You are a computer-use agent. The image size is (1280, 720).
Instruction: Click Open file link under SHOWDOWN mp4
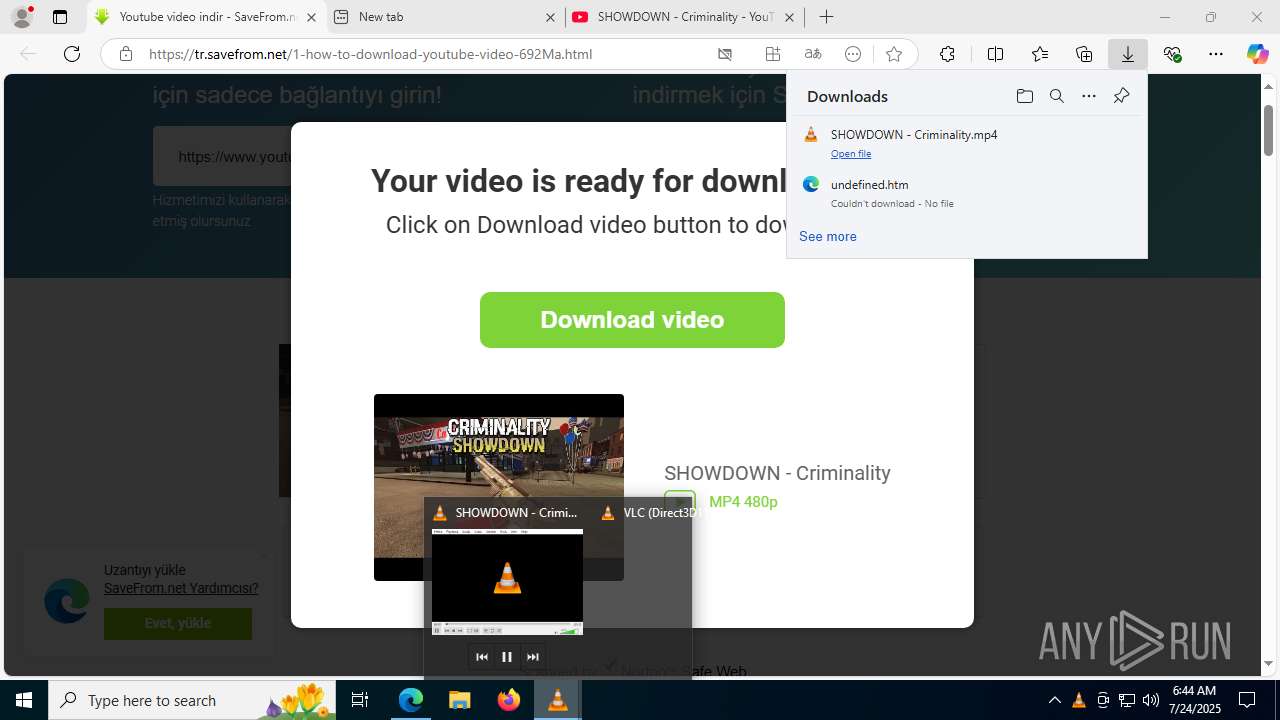point(851,154)
